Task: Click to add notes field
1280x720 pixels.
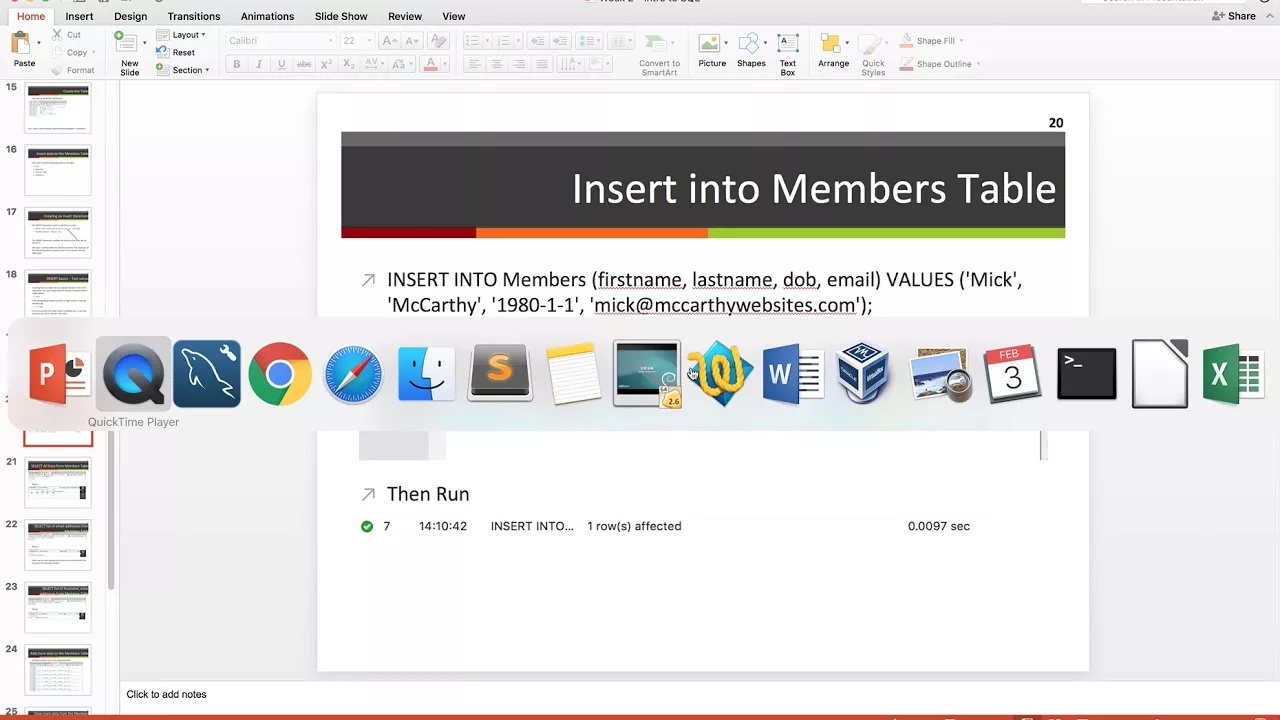Action: [x=166, y=694]
